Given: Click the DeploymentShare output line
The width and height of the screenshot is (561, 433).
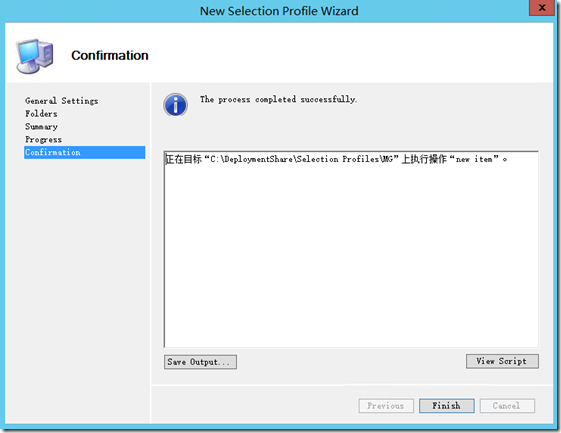Looking at the screenshot, I should tap(336, 159).
